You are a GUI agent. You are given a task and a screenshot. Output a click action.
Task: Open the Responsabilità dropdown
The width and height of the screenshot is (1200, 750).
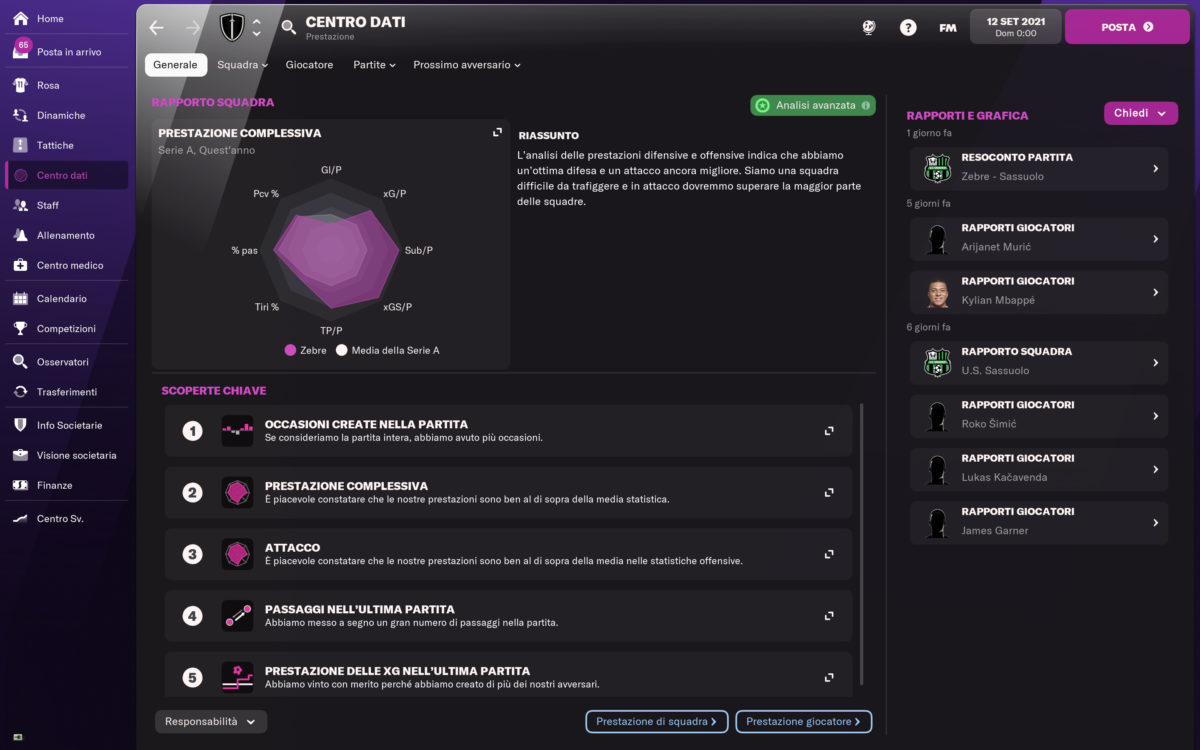pyautogui.click(x=210, y=721)
